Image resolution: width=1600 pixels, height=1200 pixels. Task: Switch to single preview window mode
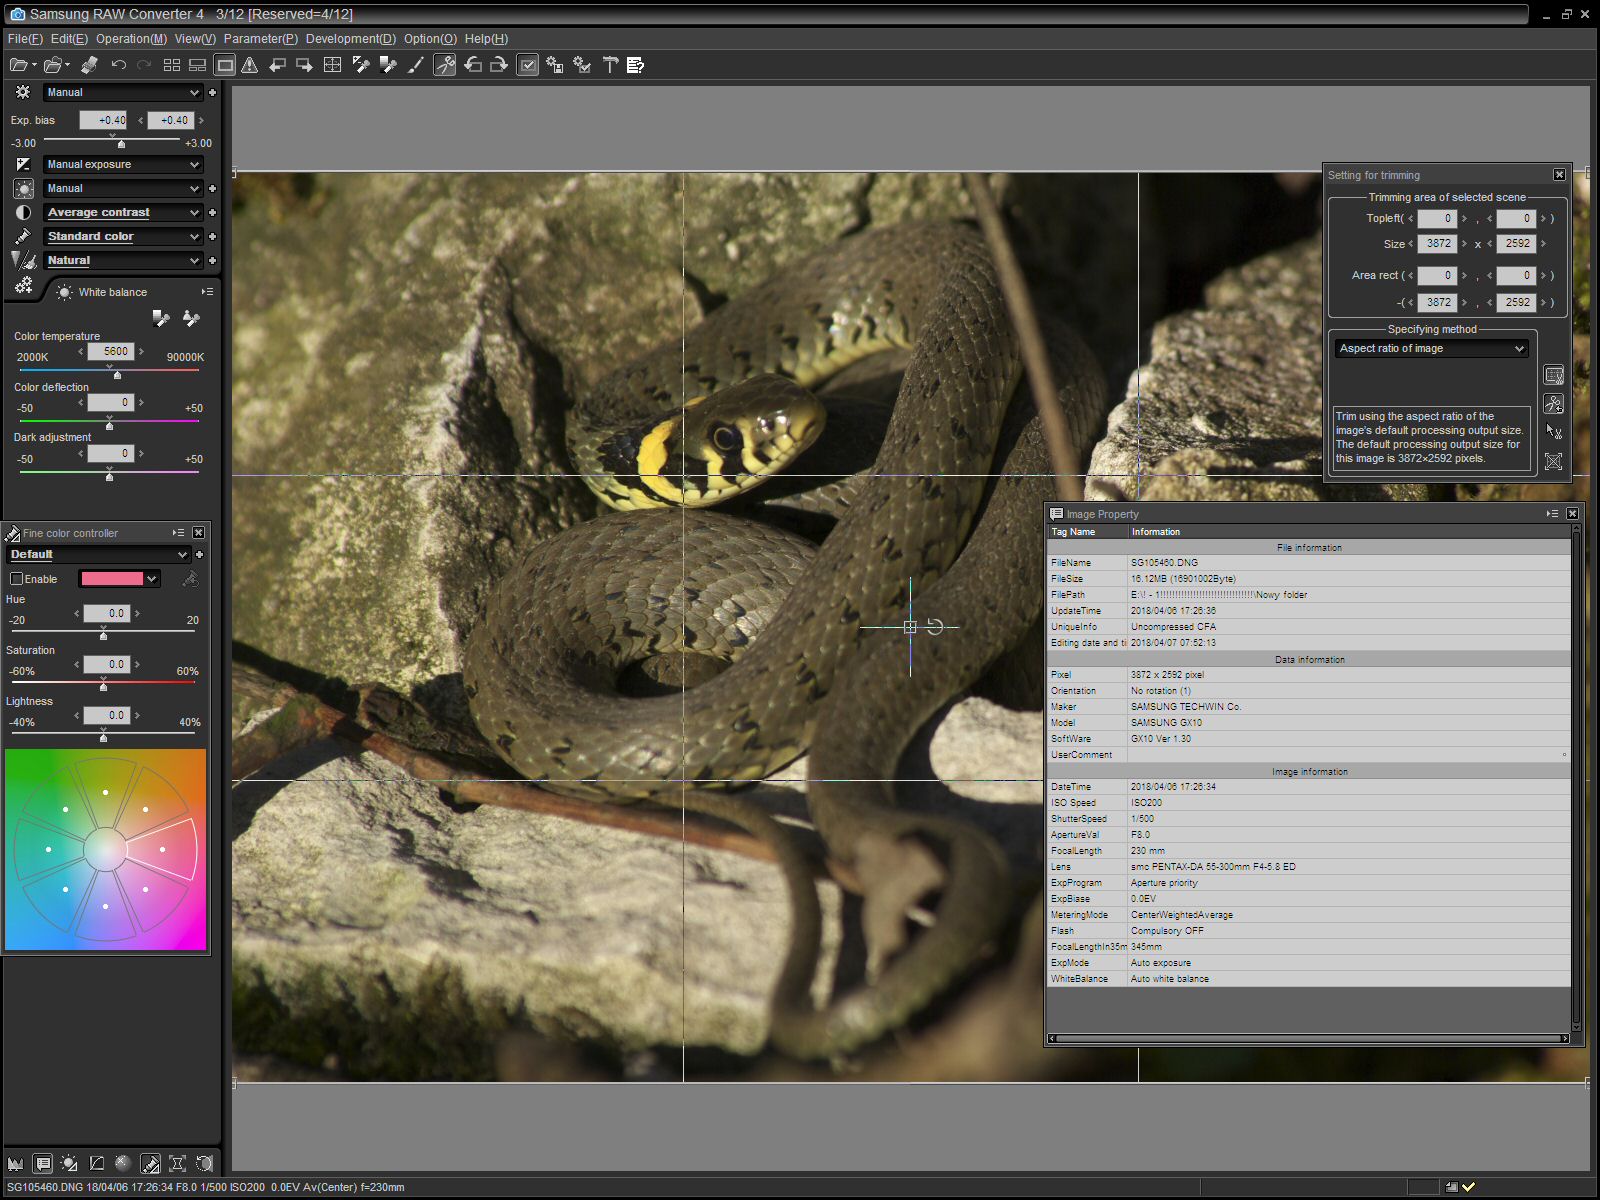[225, 65]
